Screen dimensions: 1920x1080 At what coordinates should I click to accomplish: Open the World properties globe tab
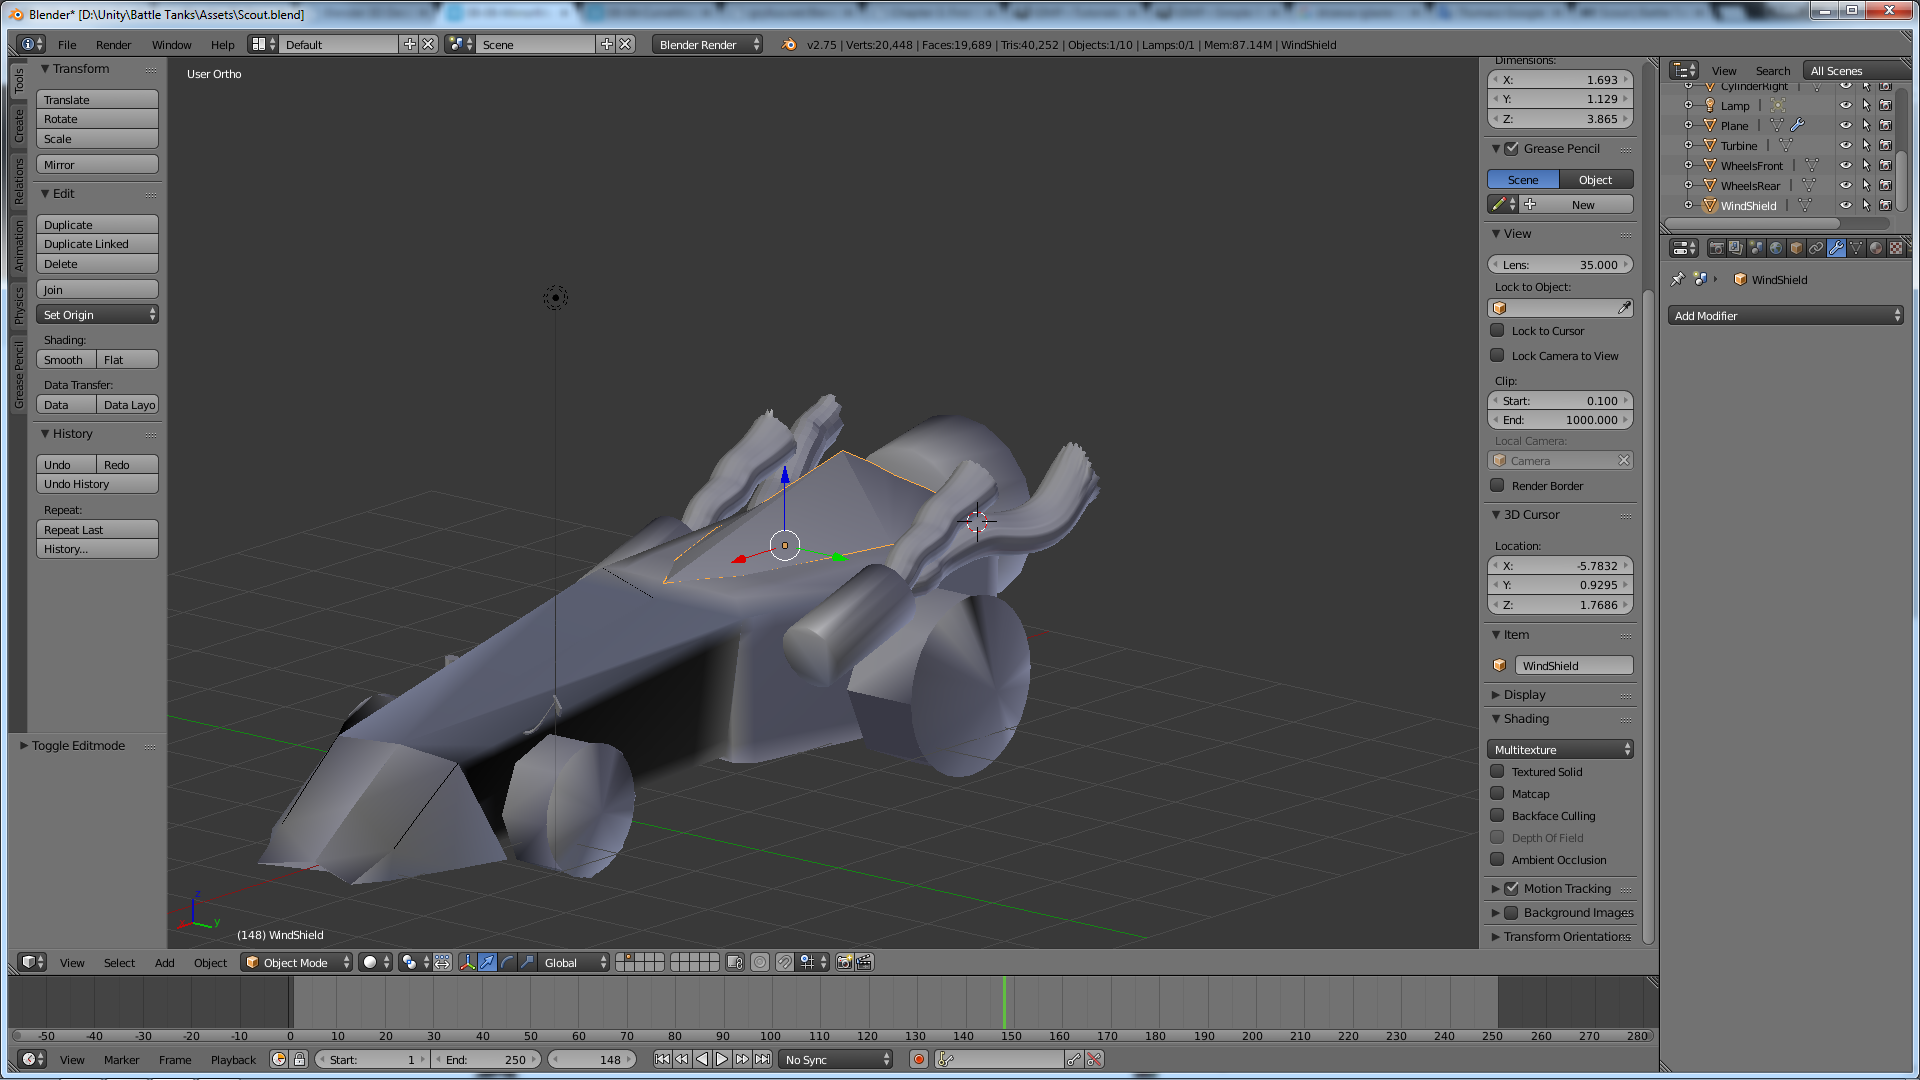click(x=1776, y=248)
